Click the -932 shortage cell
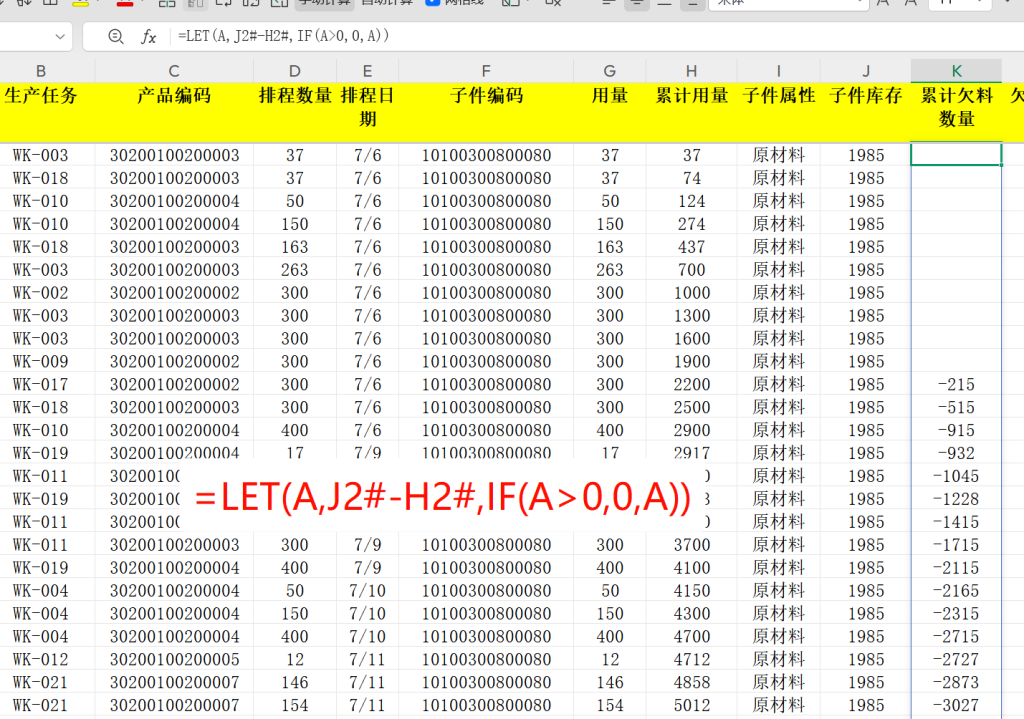This screenshot has height=719, width=1024. [x=956, y=453]
